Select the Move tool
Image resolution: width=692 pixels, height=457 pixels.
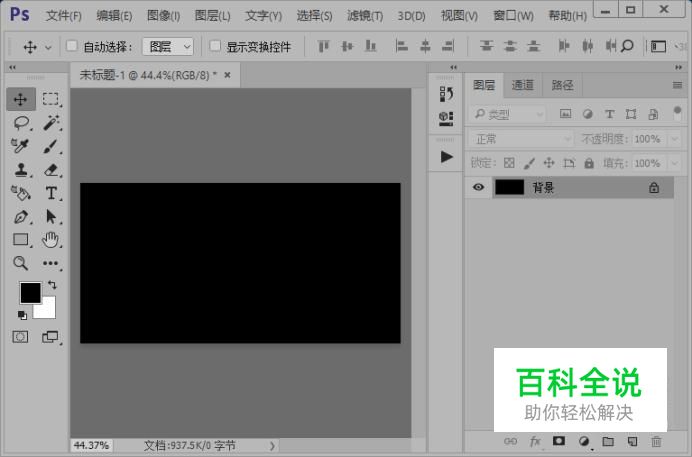coord(21,99)
